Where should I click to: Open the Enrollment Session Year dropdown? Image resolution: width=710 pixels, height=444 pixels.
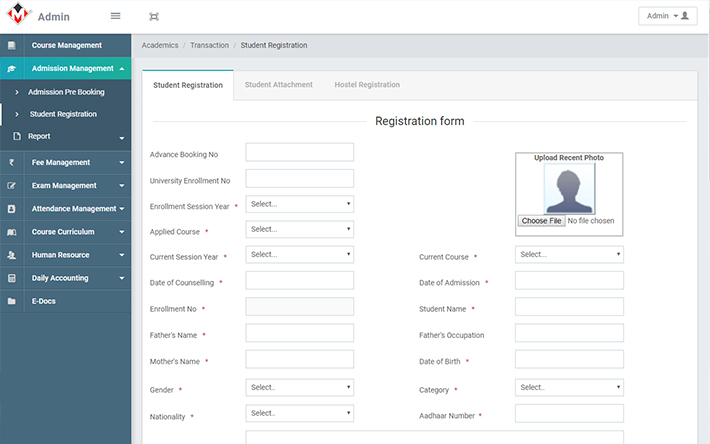[300, 204]
